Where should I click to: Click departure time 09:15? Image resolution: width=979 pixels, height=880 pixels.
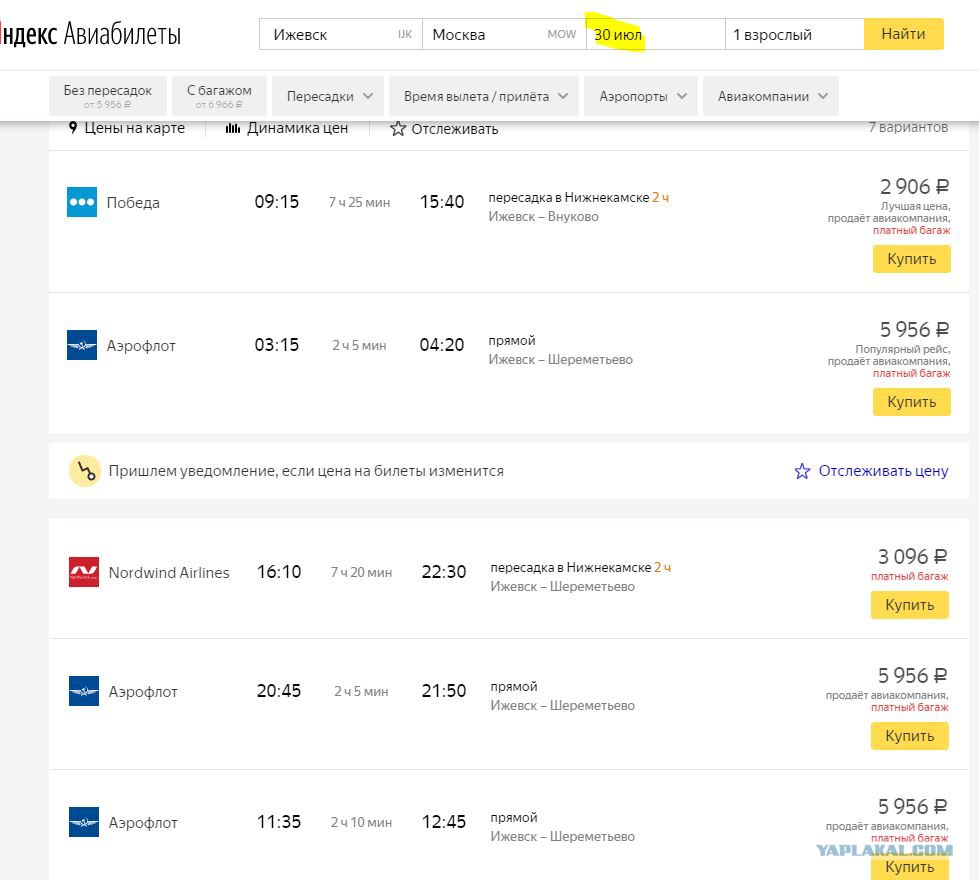[277, 202]
